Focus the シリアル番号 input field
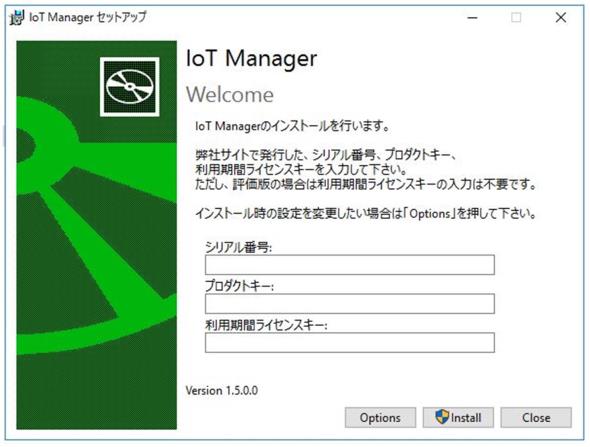This screenshot has width=590, height=447. pos(350,265)
